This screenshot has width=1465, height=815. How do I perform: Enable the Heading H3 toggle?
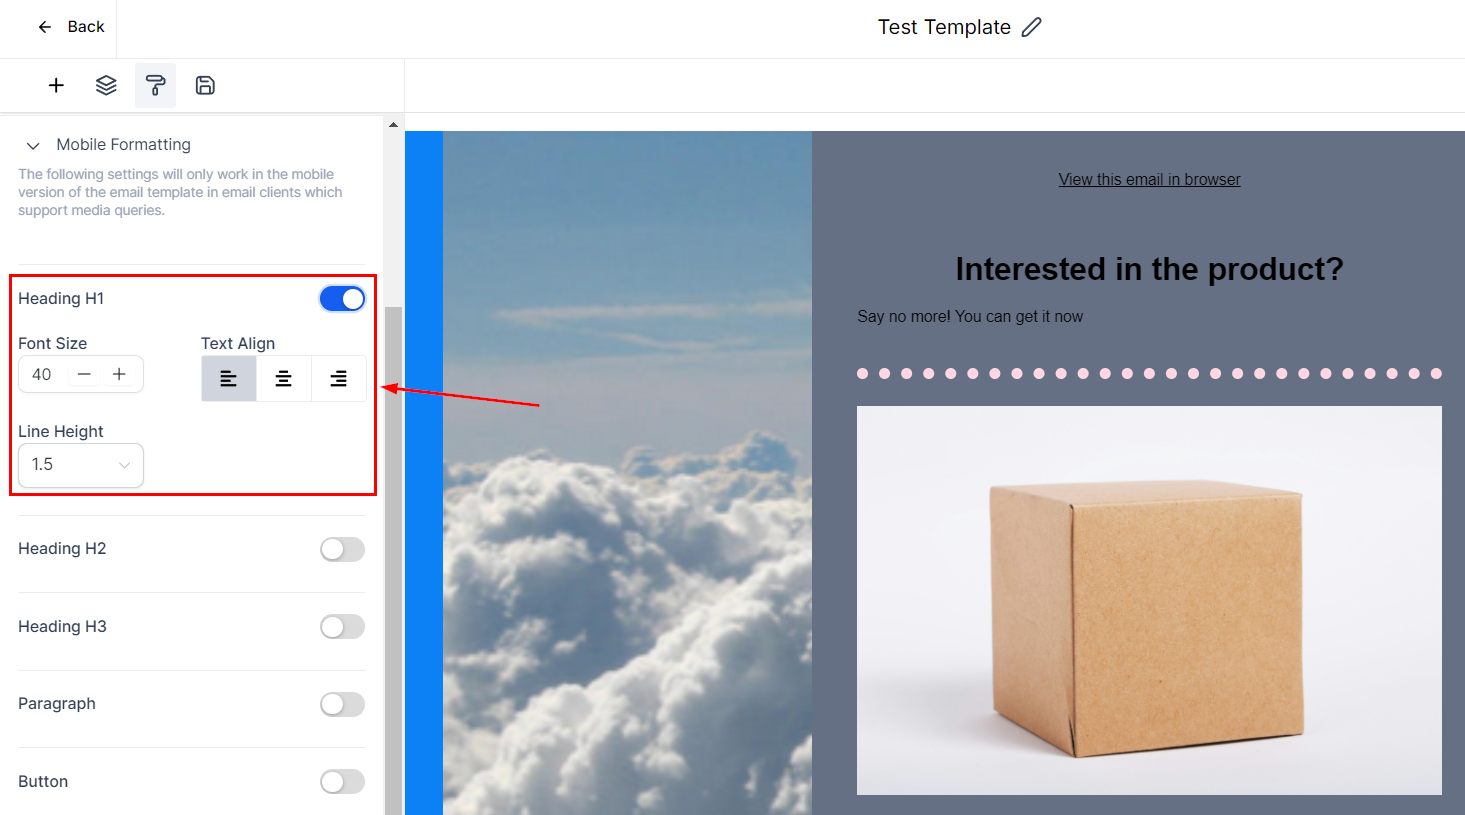342,627
